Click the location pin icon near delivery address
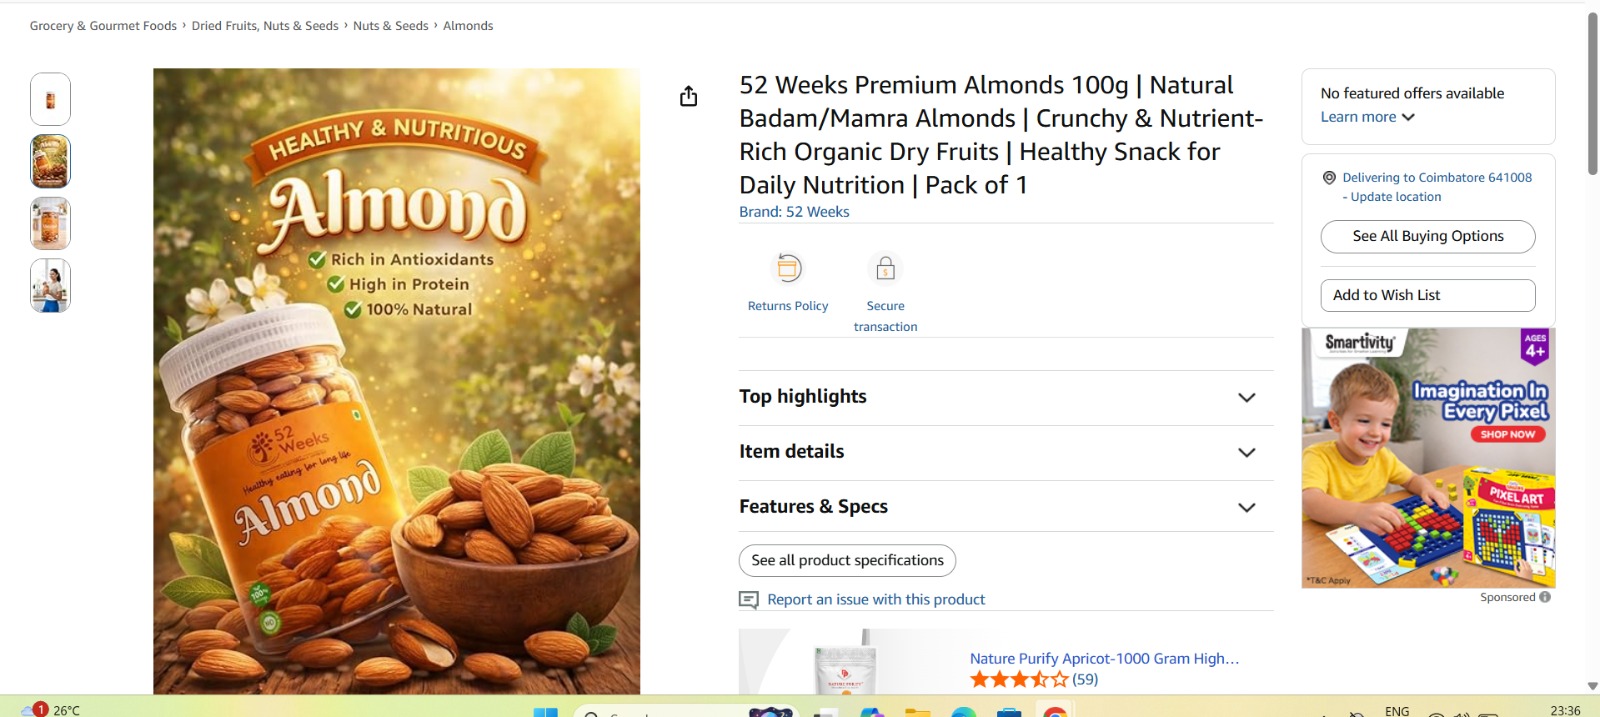 point(1329,178)
